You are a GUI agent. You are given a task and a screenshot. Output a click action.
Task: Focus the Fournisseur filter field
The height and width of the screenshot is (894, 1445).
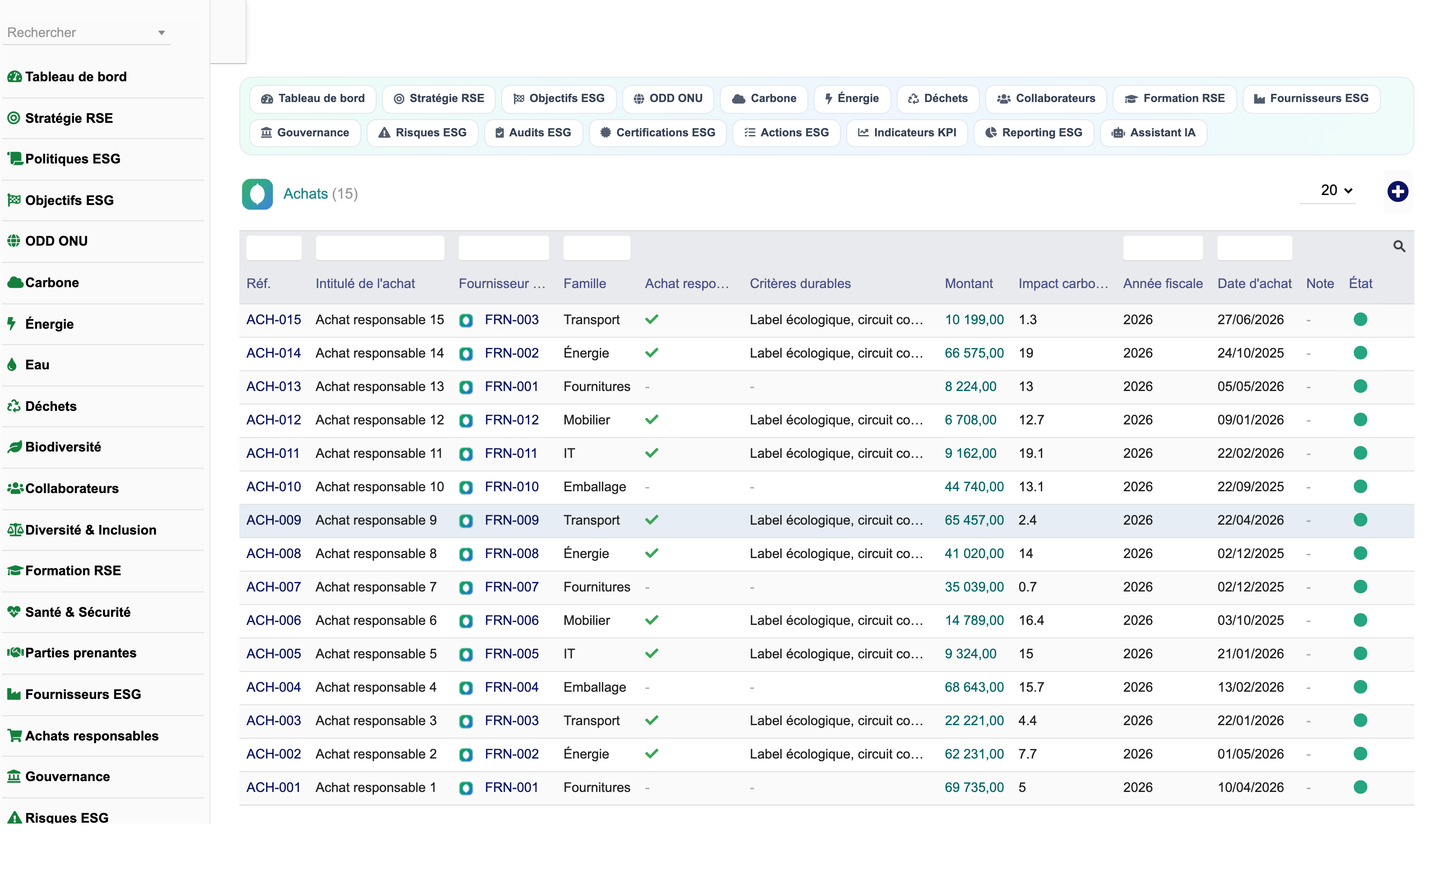pos(504,248)
